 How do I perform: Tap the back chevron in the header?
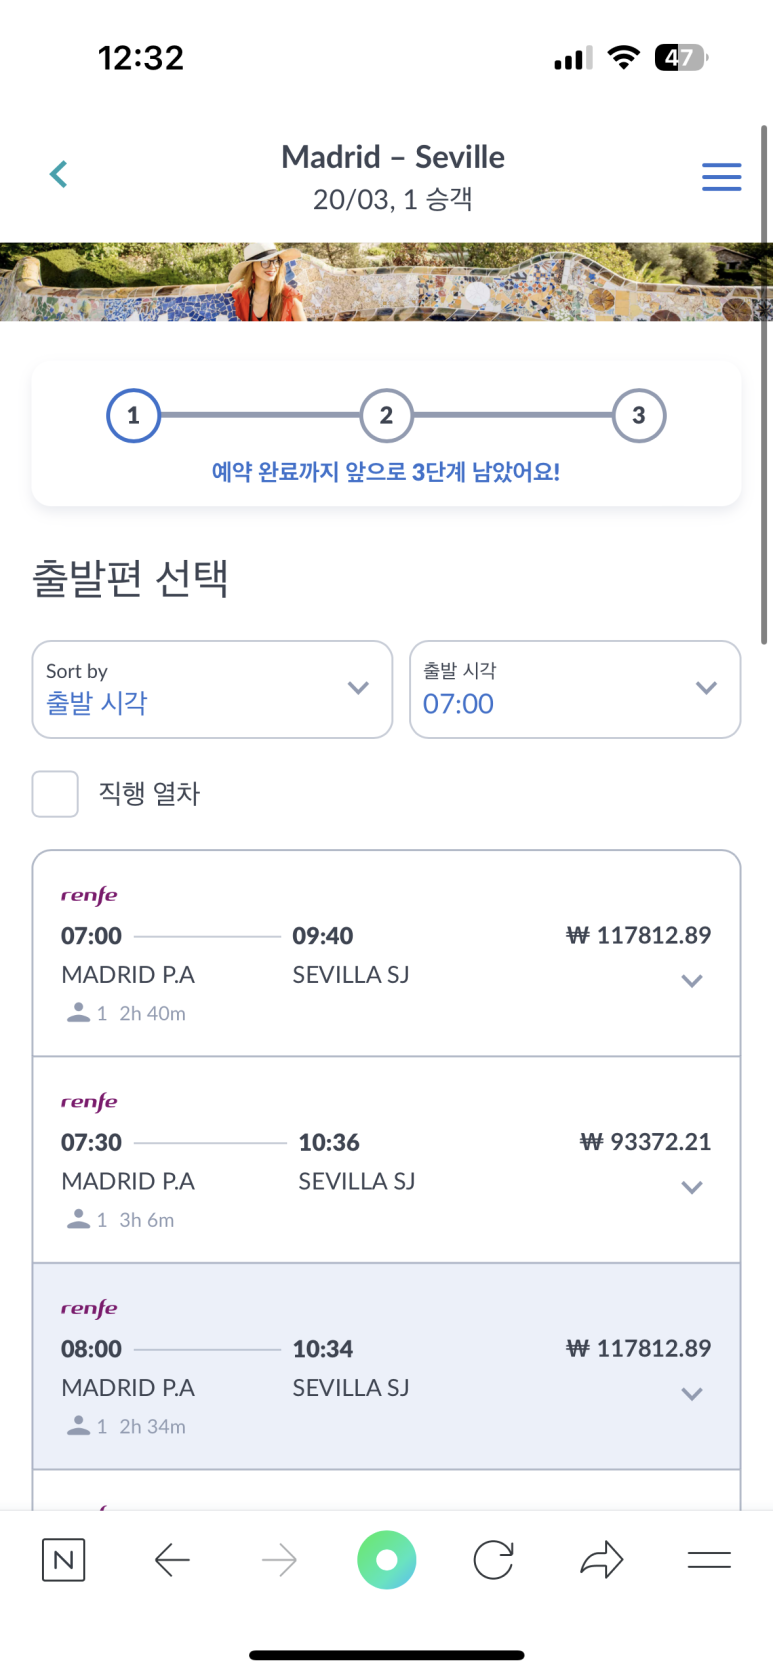[59, 175]
